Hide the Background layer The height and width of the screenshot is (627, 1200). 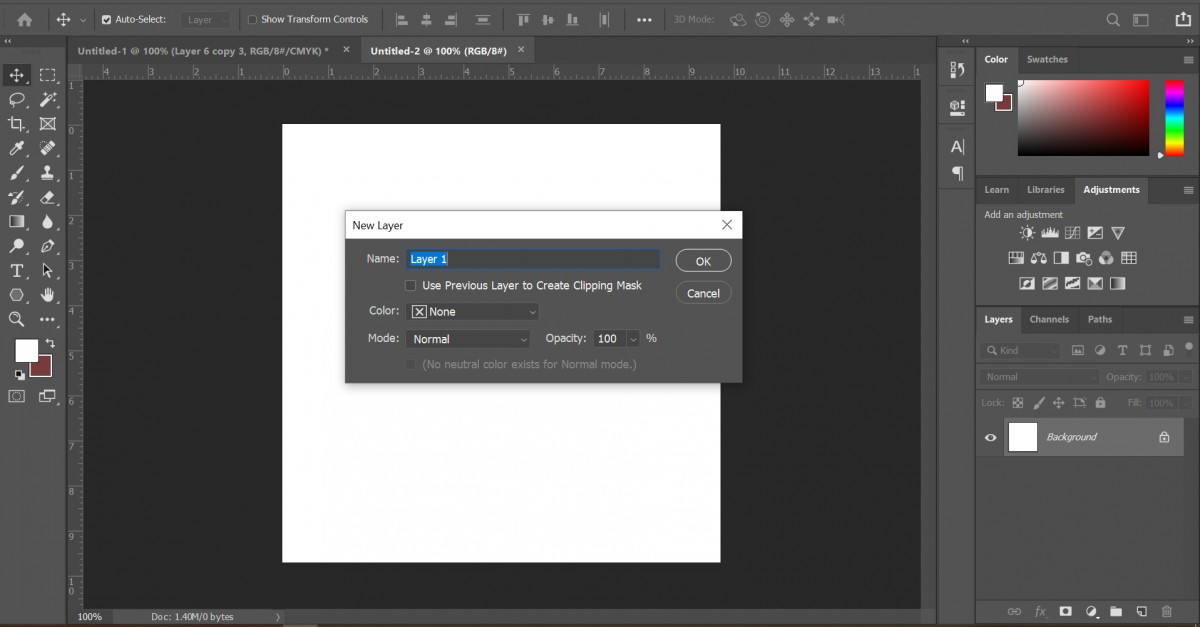tap(990, 437)
